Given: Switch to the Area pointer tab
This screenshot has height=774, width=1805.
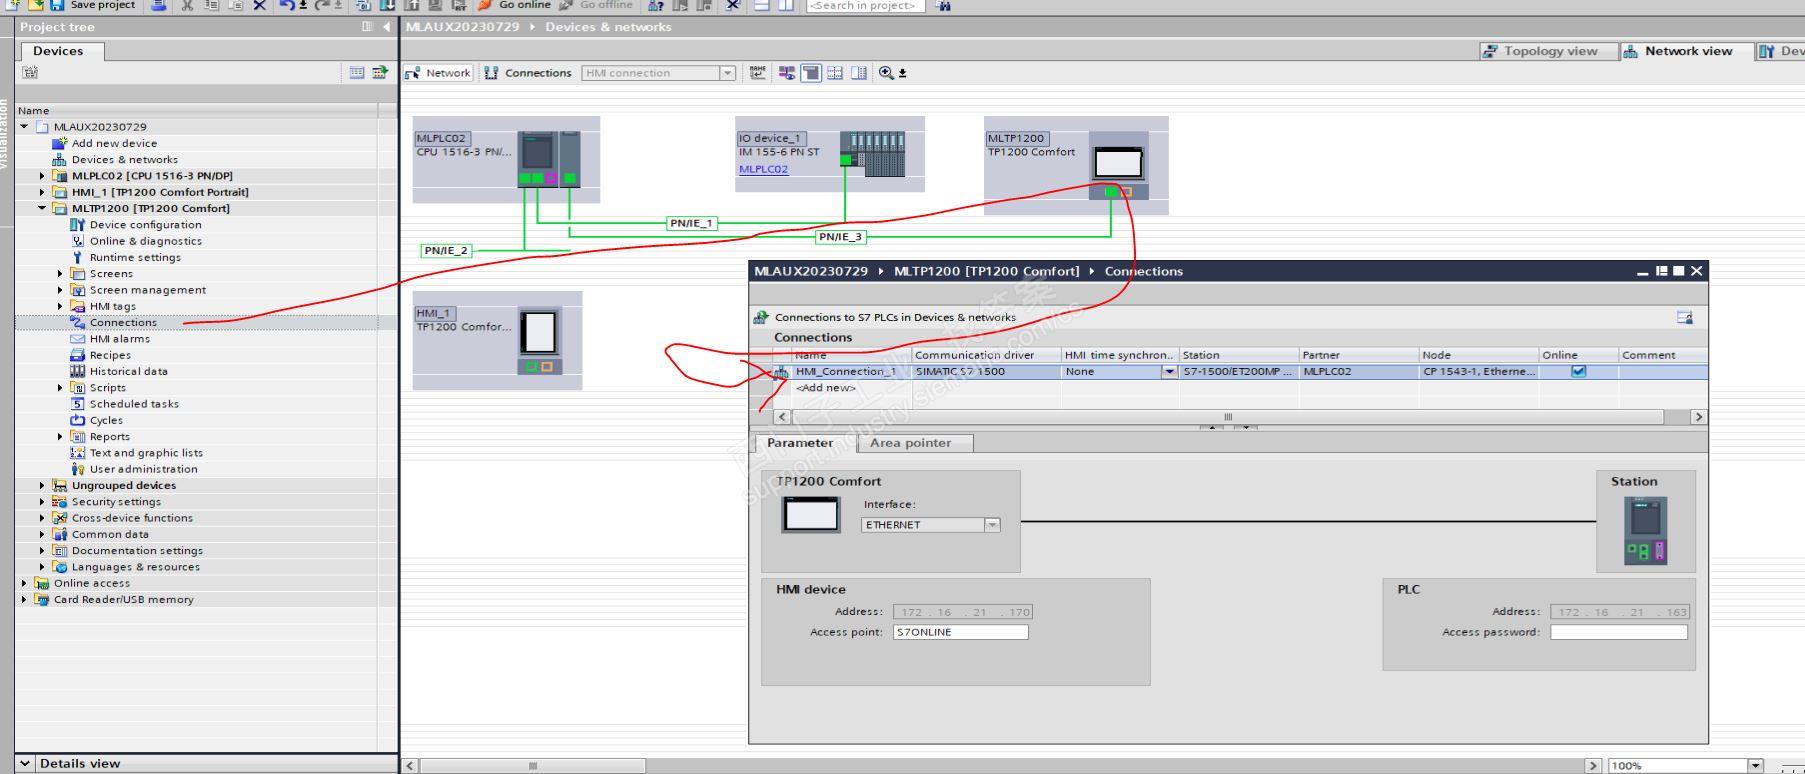Looking at the screenshot, I should 910,443.
